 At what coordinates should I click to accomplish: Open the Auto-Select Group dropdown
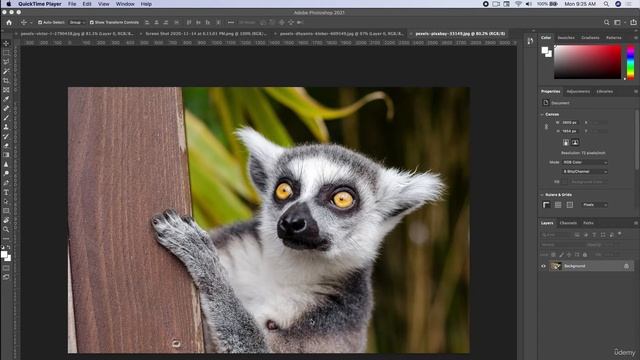pyautogui.click(x=77, y=22)
